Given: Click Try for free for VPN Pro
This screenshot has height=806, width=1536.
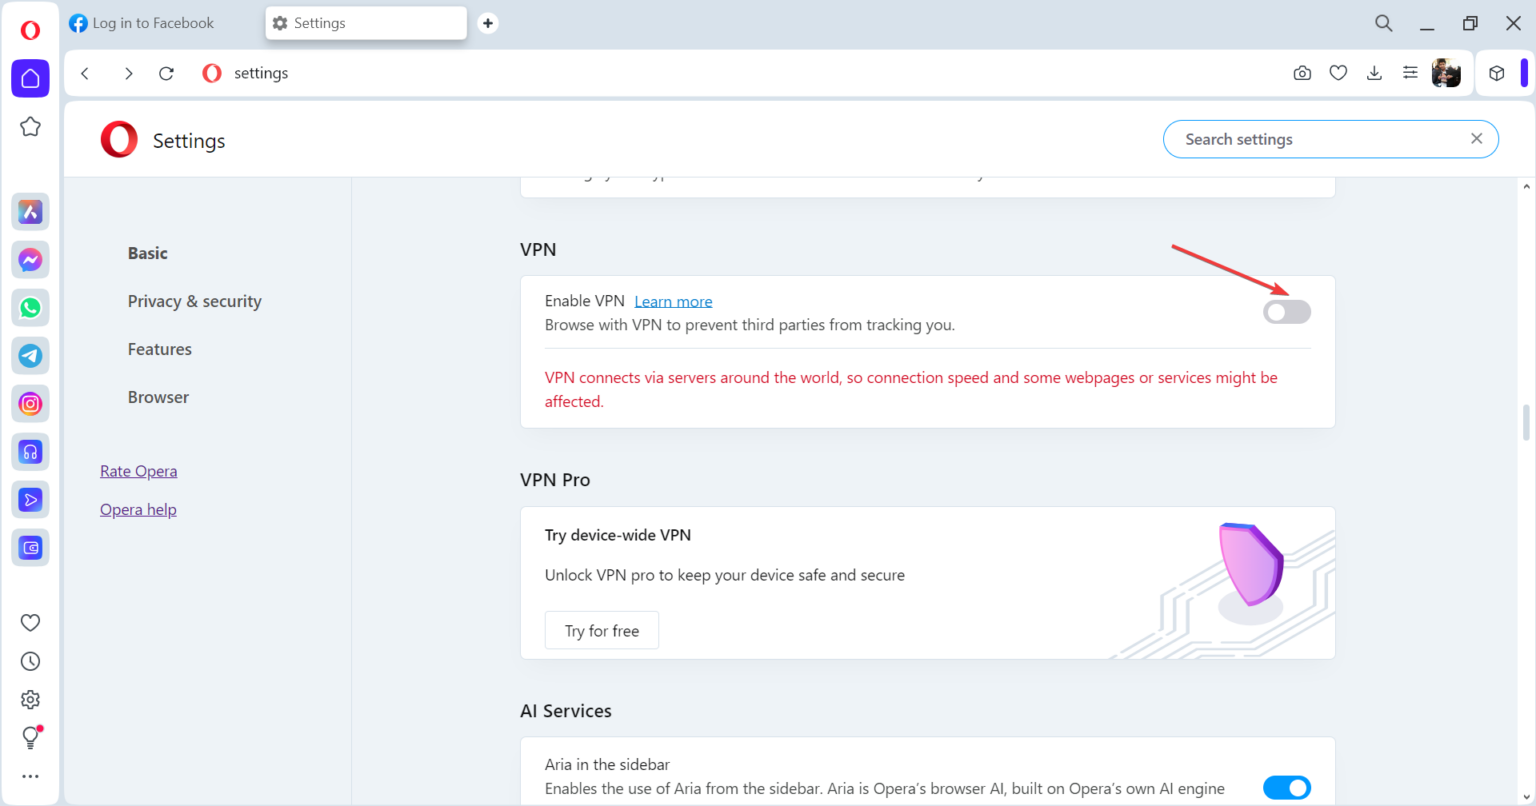Looking at the screenshot, I should click(x=601, y=630).
